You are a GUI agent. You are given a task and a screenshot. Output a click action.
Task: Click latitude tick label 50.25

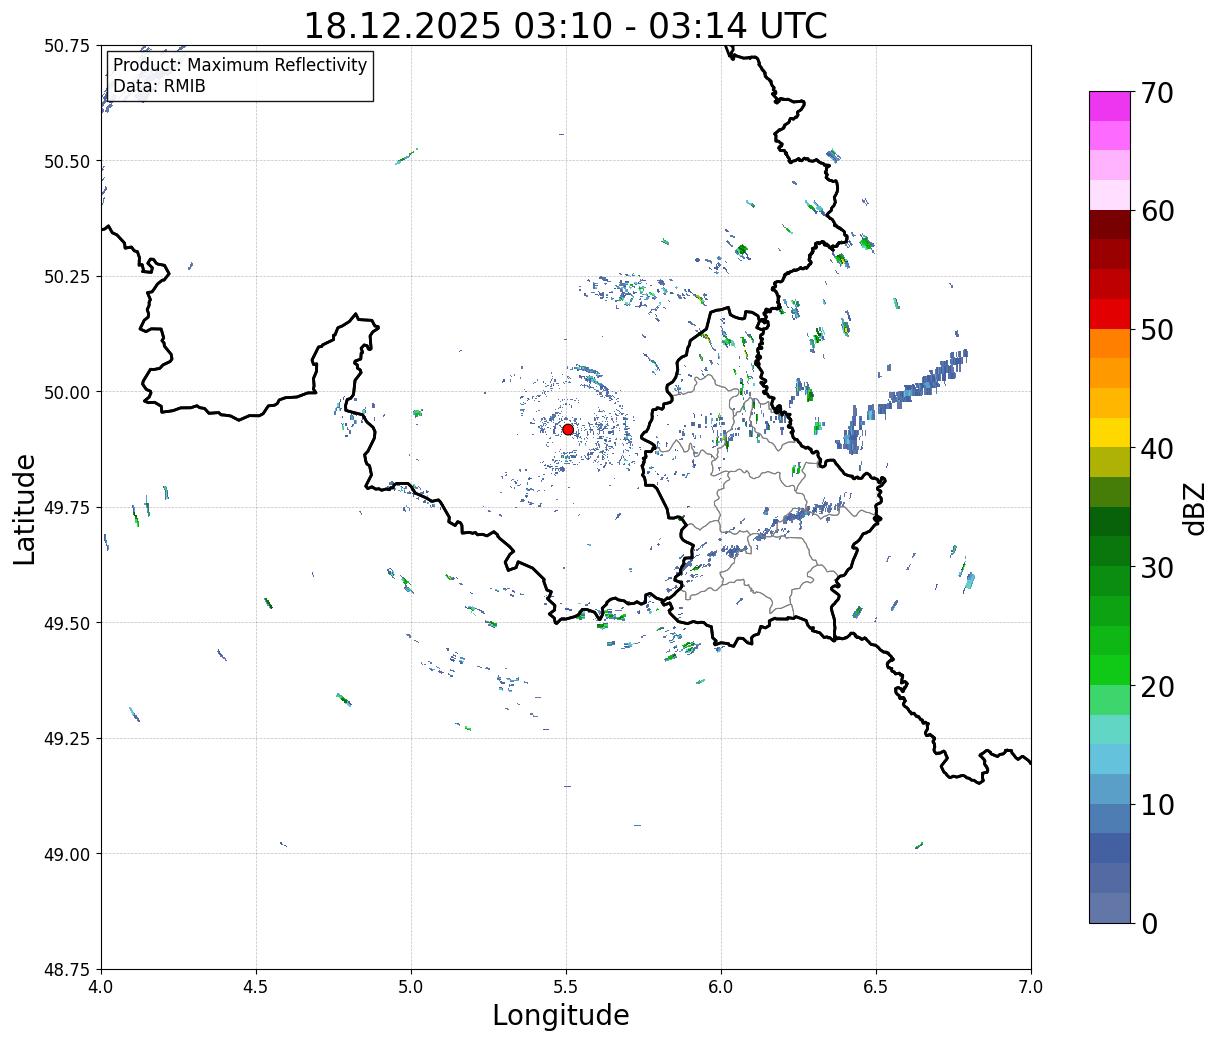[x=66, y=277]
